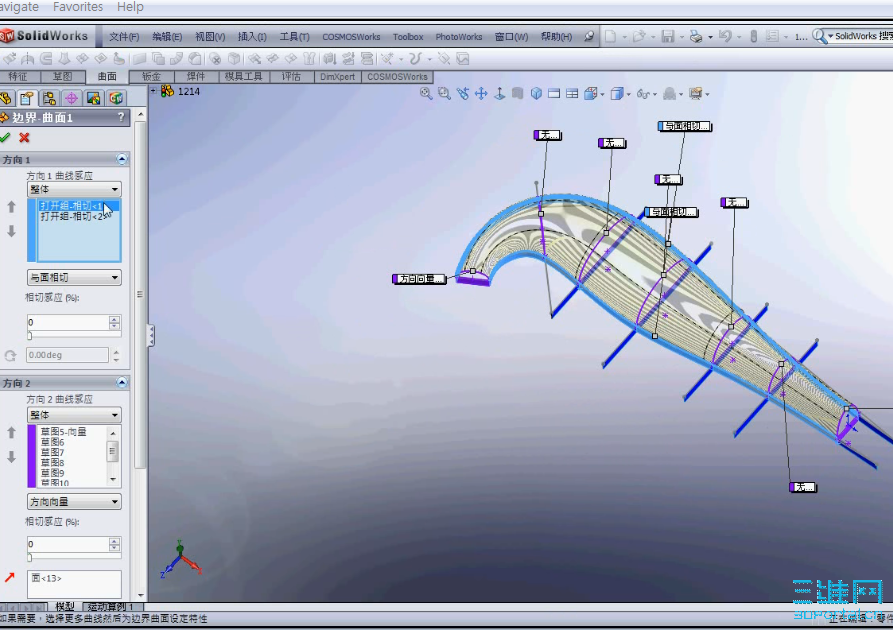Switch to the DimXpert command tab
Viewport: 893px width, 630px height.
[337, 76]
